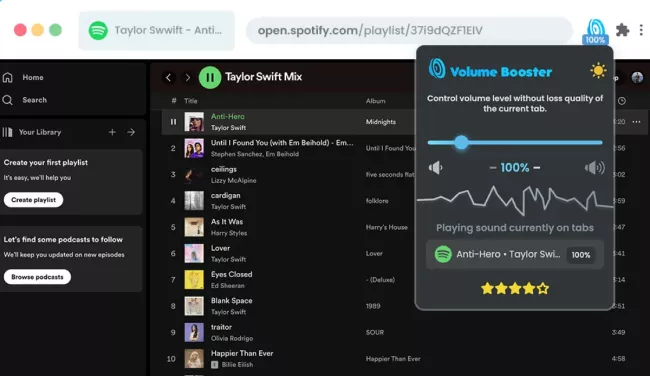Click the traitor album cover thumbnail
Screen dimensions: 650x376
point(194,332)
